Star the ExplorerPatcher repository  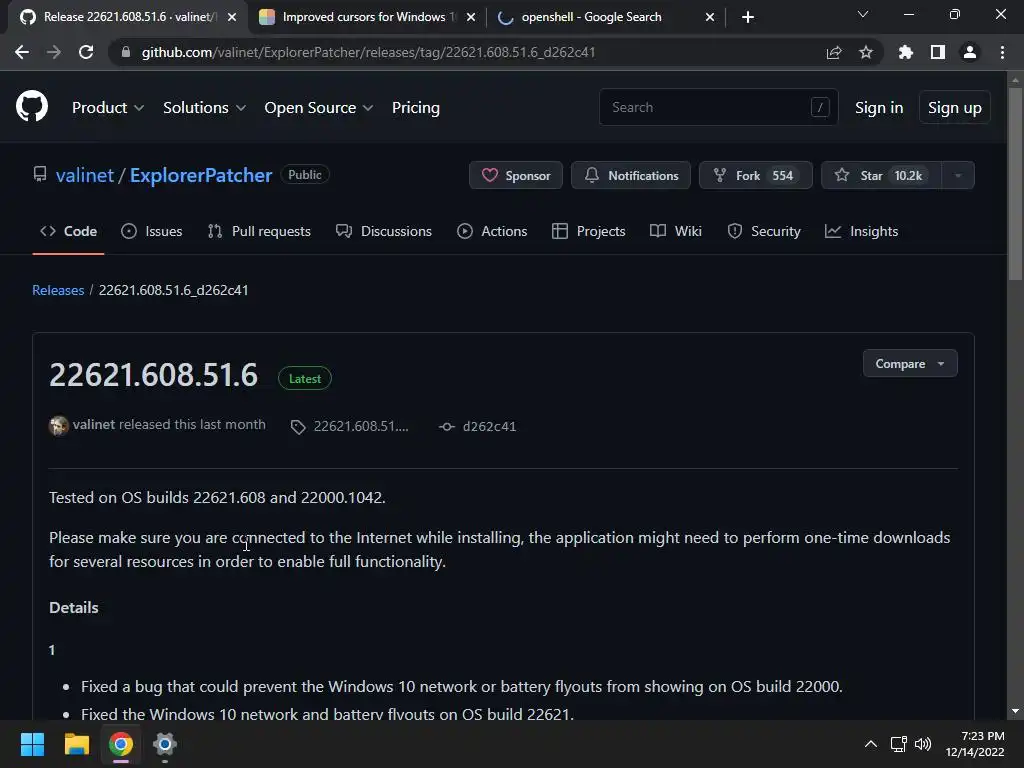click(882, 175)
